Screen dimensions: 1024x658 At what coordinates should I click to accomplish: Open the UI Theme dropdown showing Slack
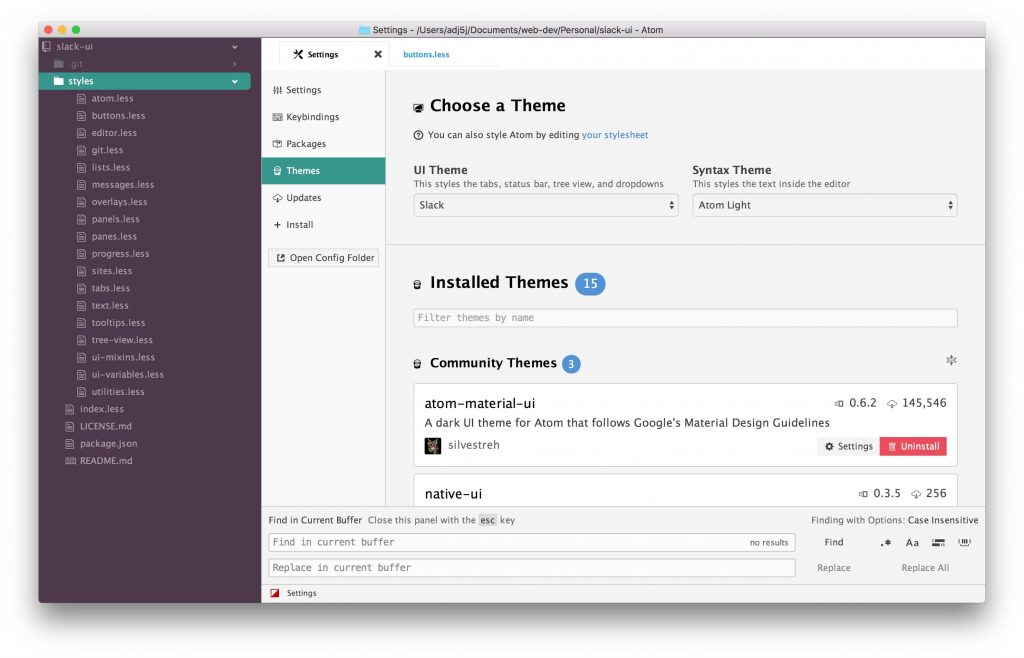[x=546, y=205]
